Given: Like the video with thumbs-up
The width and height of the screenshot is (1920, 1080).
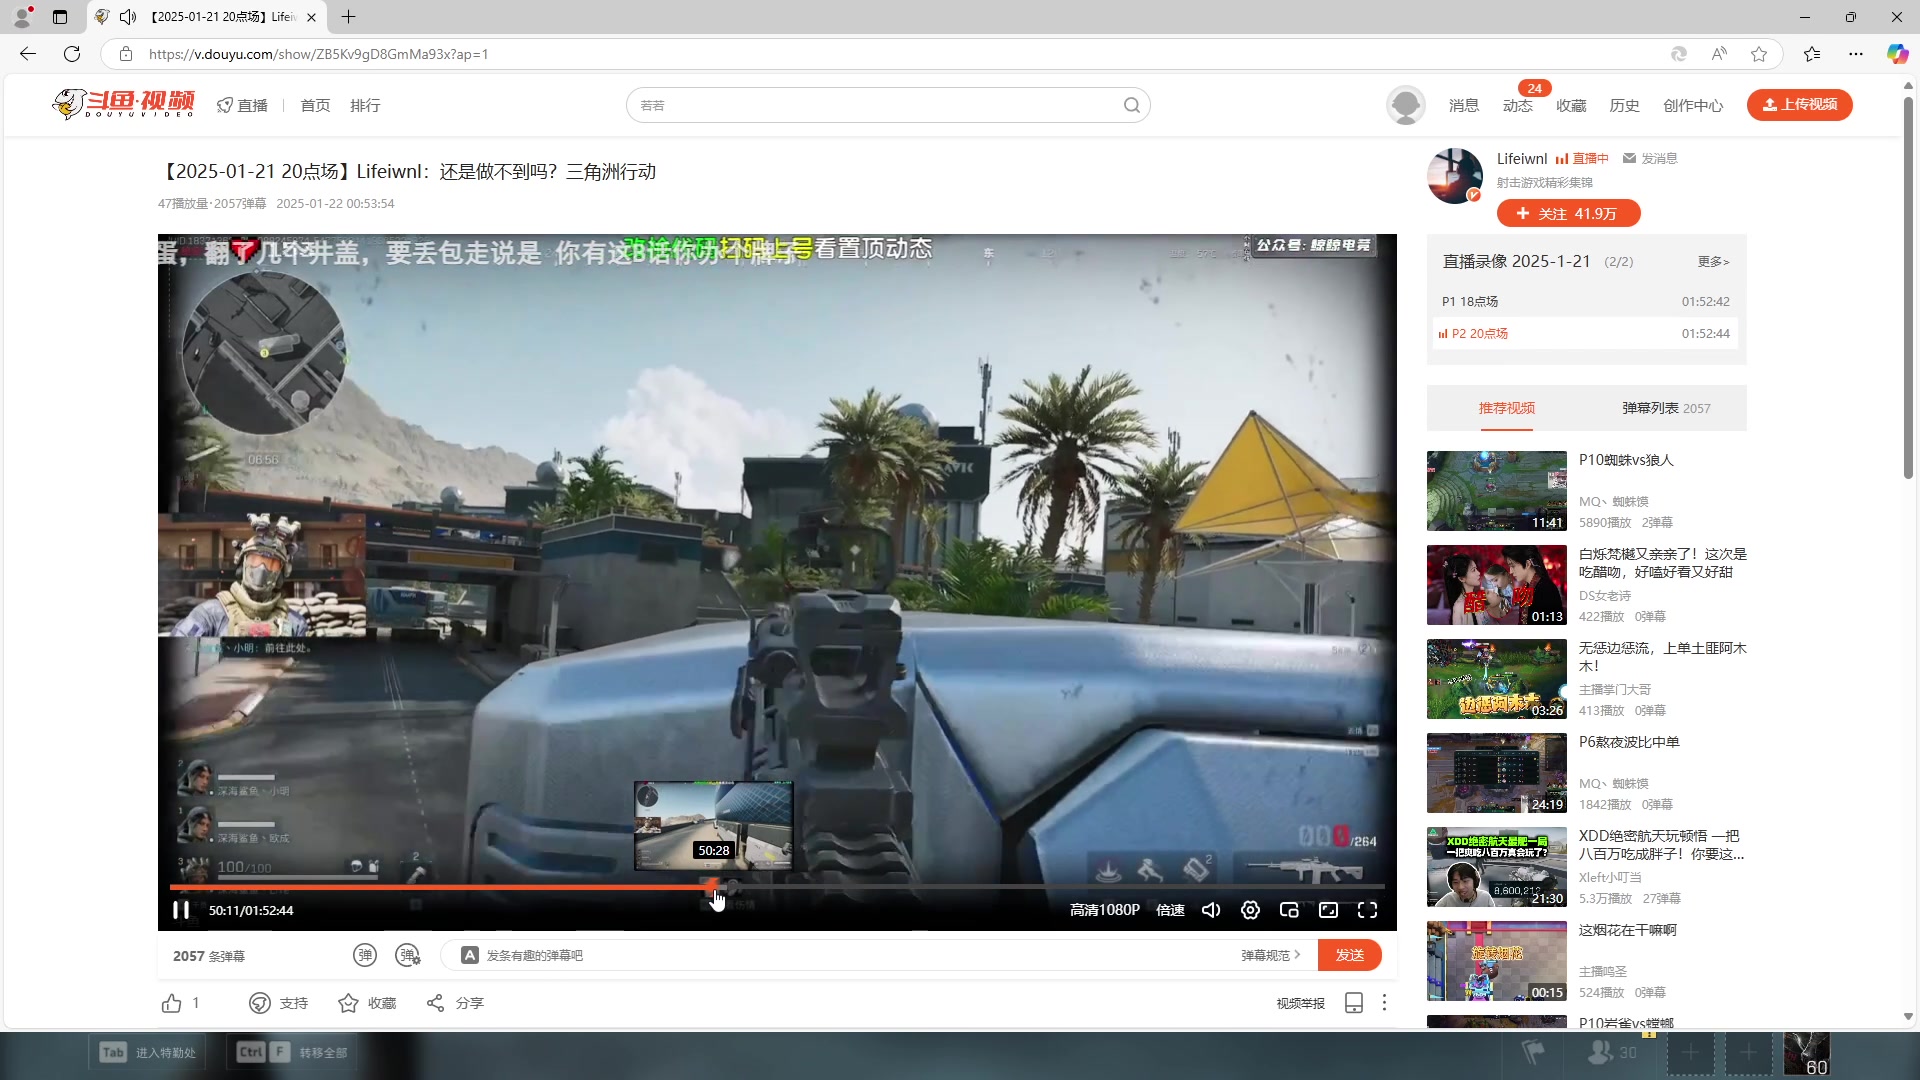Looking at the screenshot, I should coord(172,1003).
